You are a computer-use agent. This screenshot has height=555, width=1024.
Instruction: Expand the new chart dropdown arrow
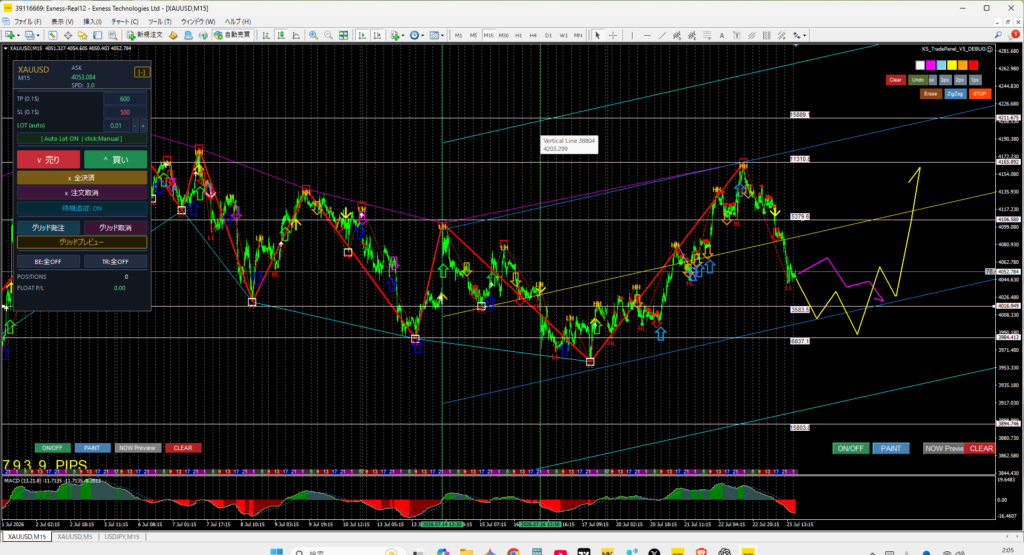coord(18,35)
